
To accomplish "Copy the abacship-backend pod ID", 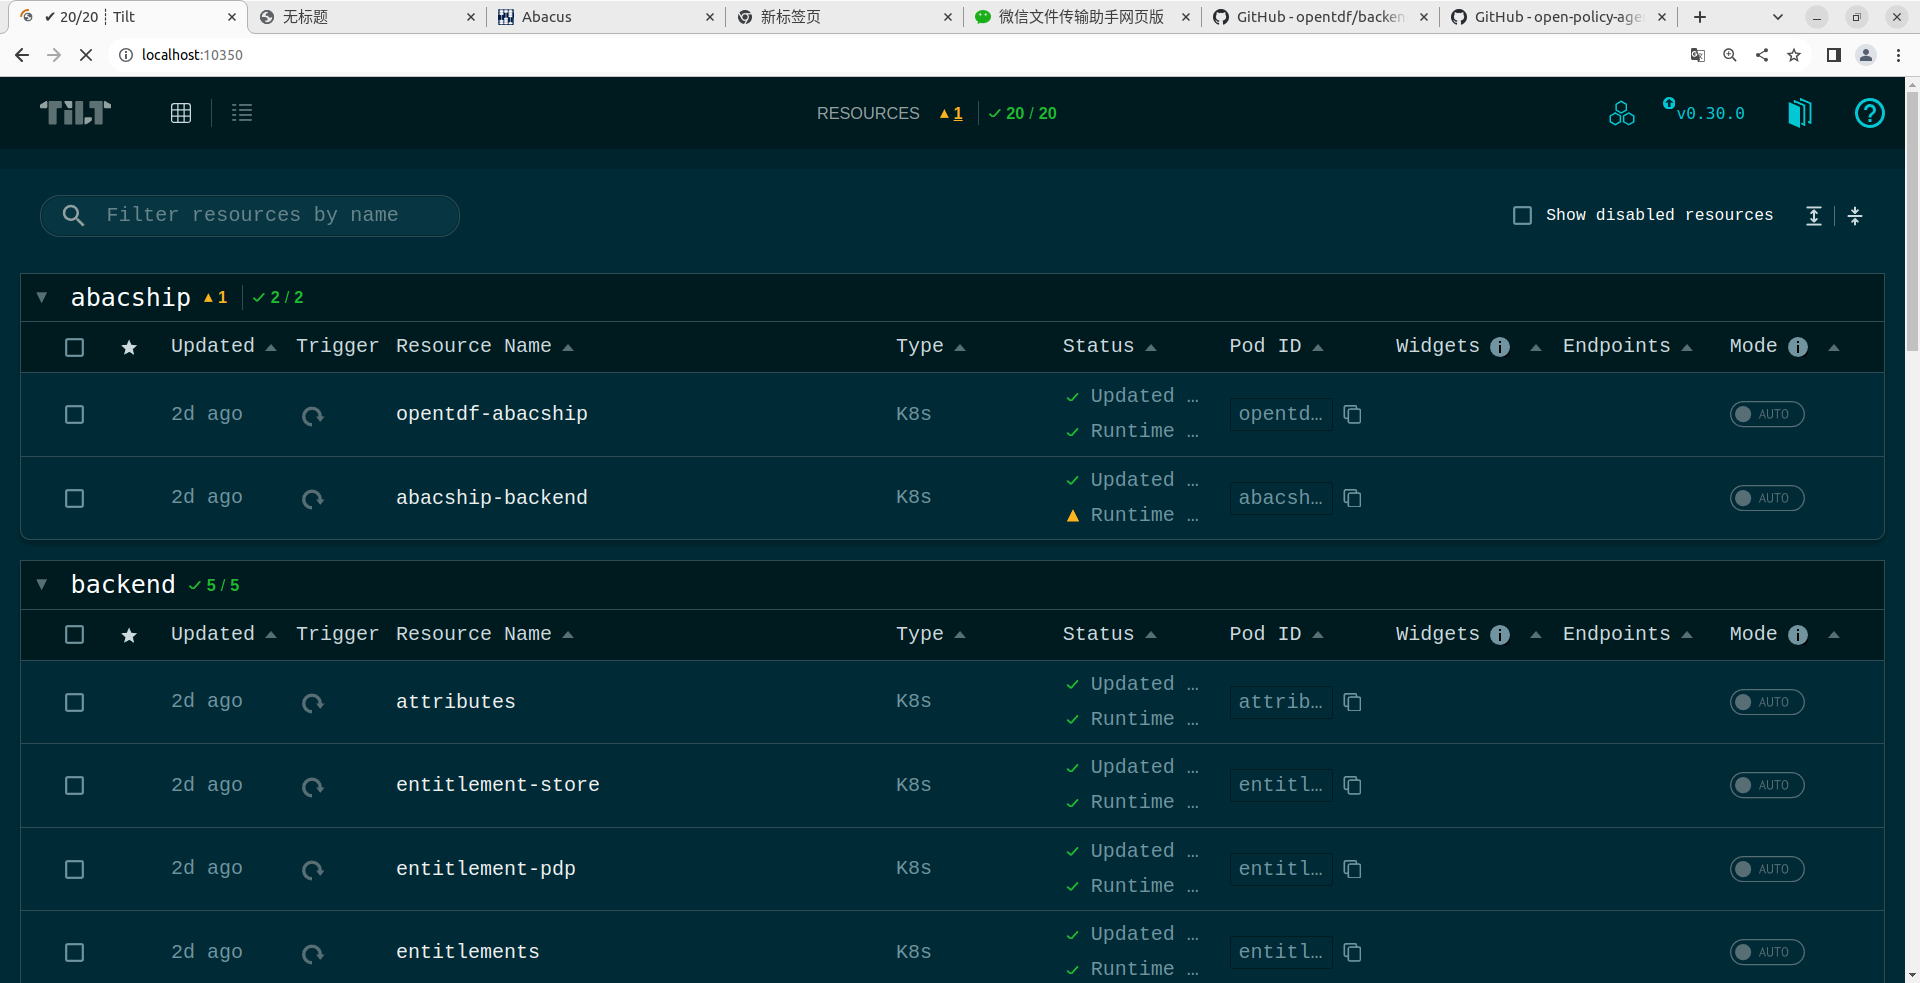I will click(1352, 498).
